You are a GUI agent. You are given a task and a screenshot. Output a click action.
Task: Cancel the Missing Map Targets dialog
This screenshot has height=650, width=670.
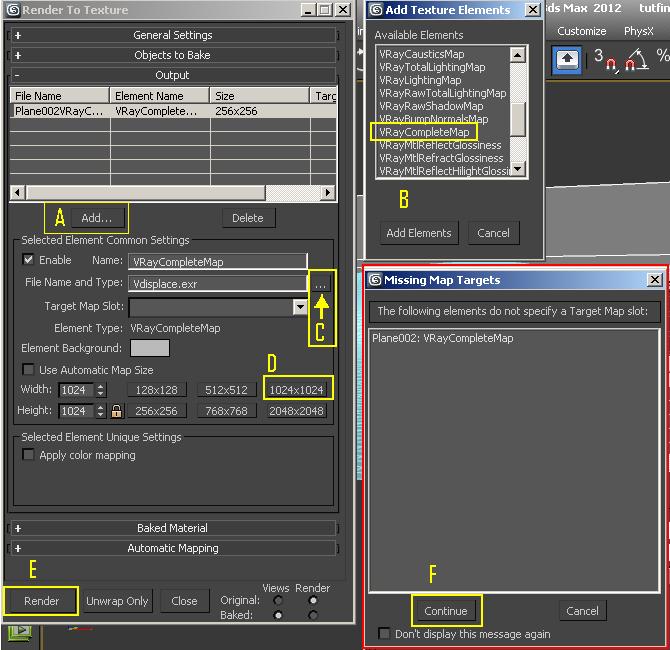[x=582, y=611]
